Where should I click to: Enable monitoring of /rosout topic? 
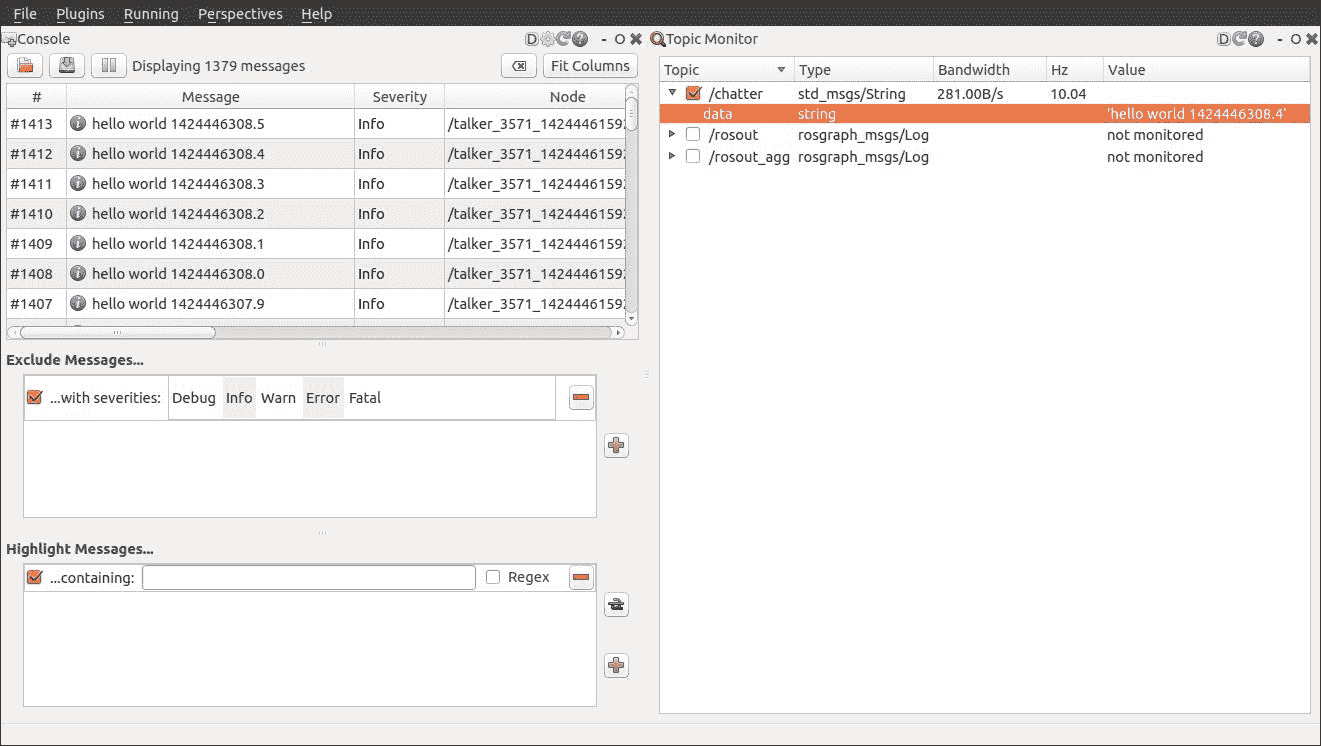[x=693, y=135]
